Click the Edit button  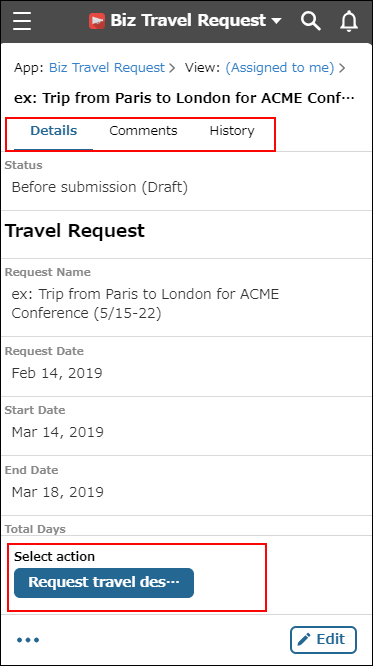click(323, 640)
